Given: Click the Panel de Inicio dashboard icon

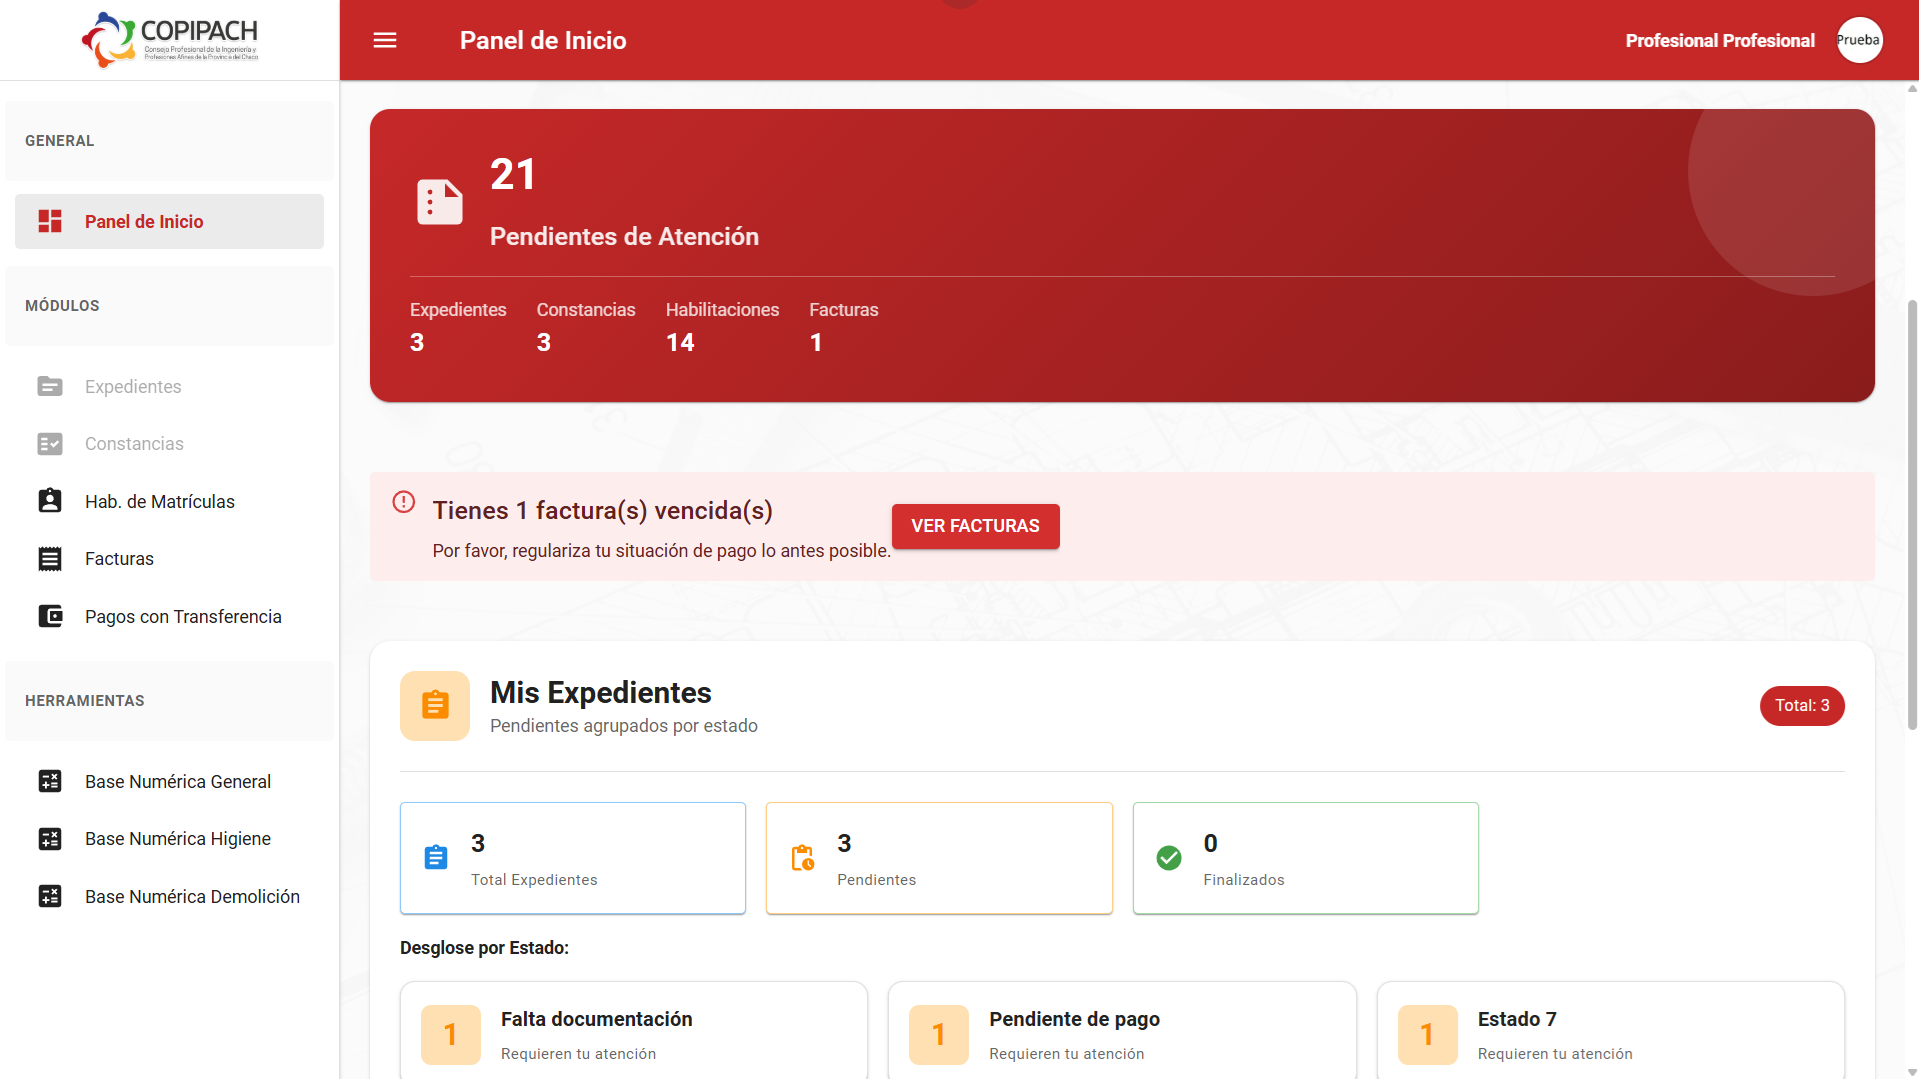Looking at the screenshot, I should [50, 221].
